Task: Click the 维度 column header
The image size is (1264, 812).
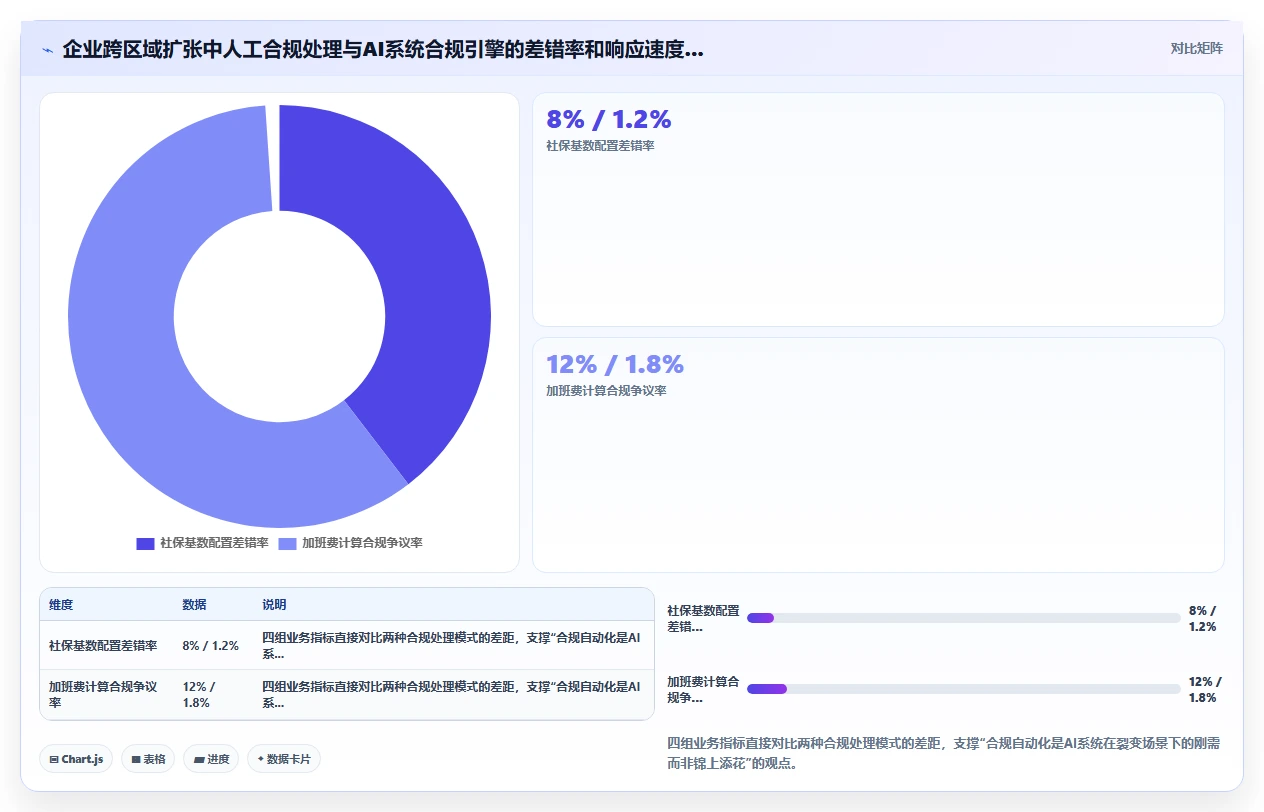Action: (x=61, y=605)
